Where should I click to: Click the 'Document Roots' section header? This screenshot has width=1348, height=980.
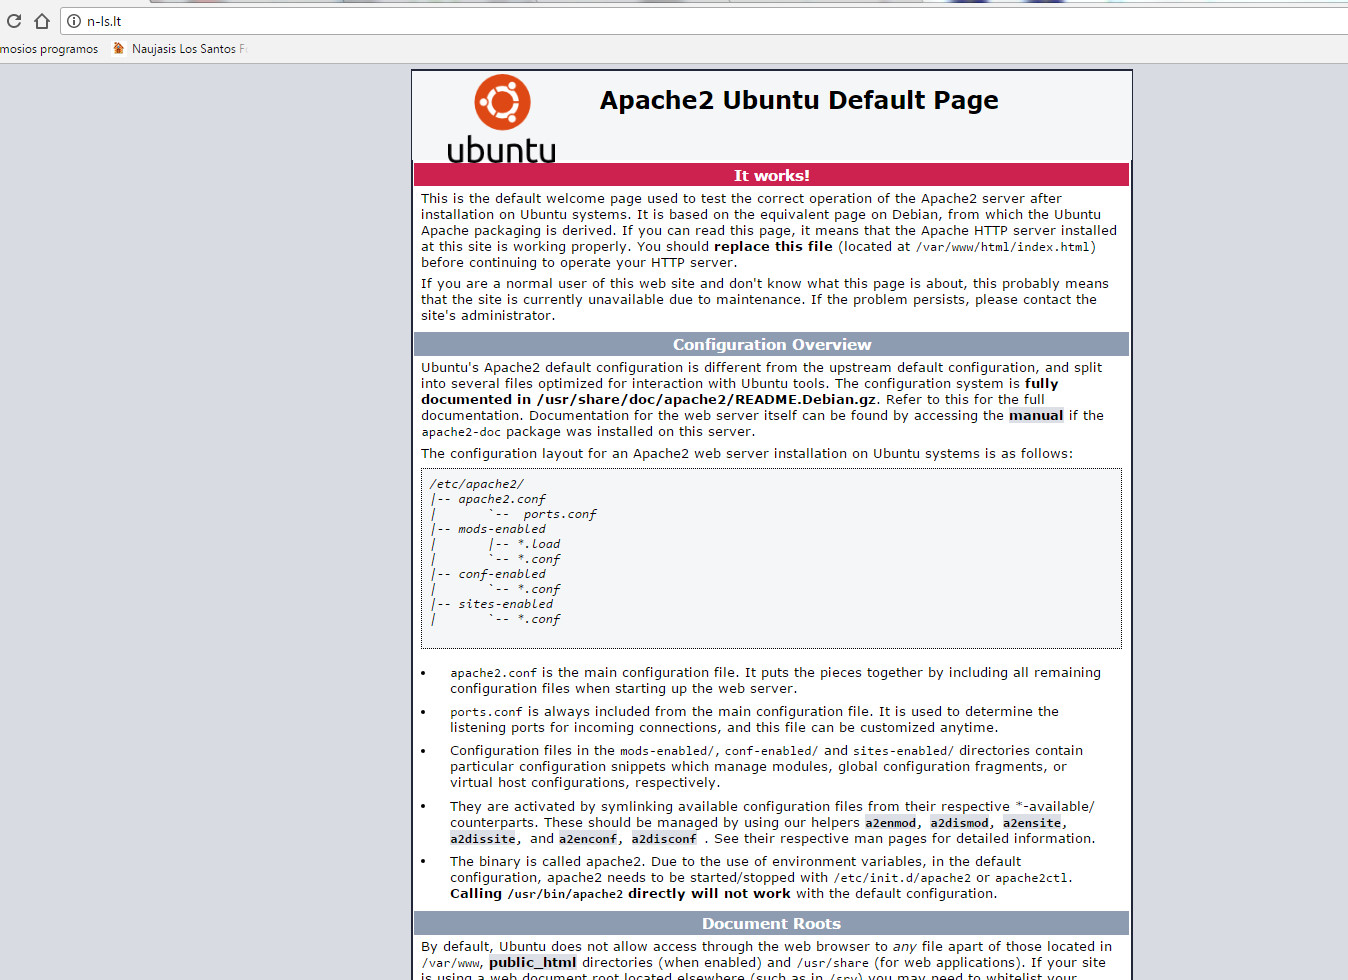point(771,923)
